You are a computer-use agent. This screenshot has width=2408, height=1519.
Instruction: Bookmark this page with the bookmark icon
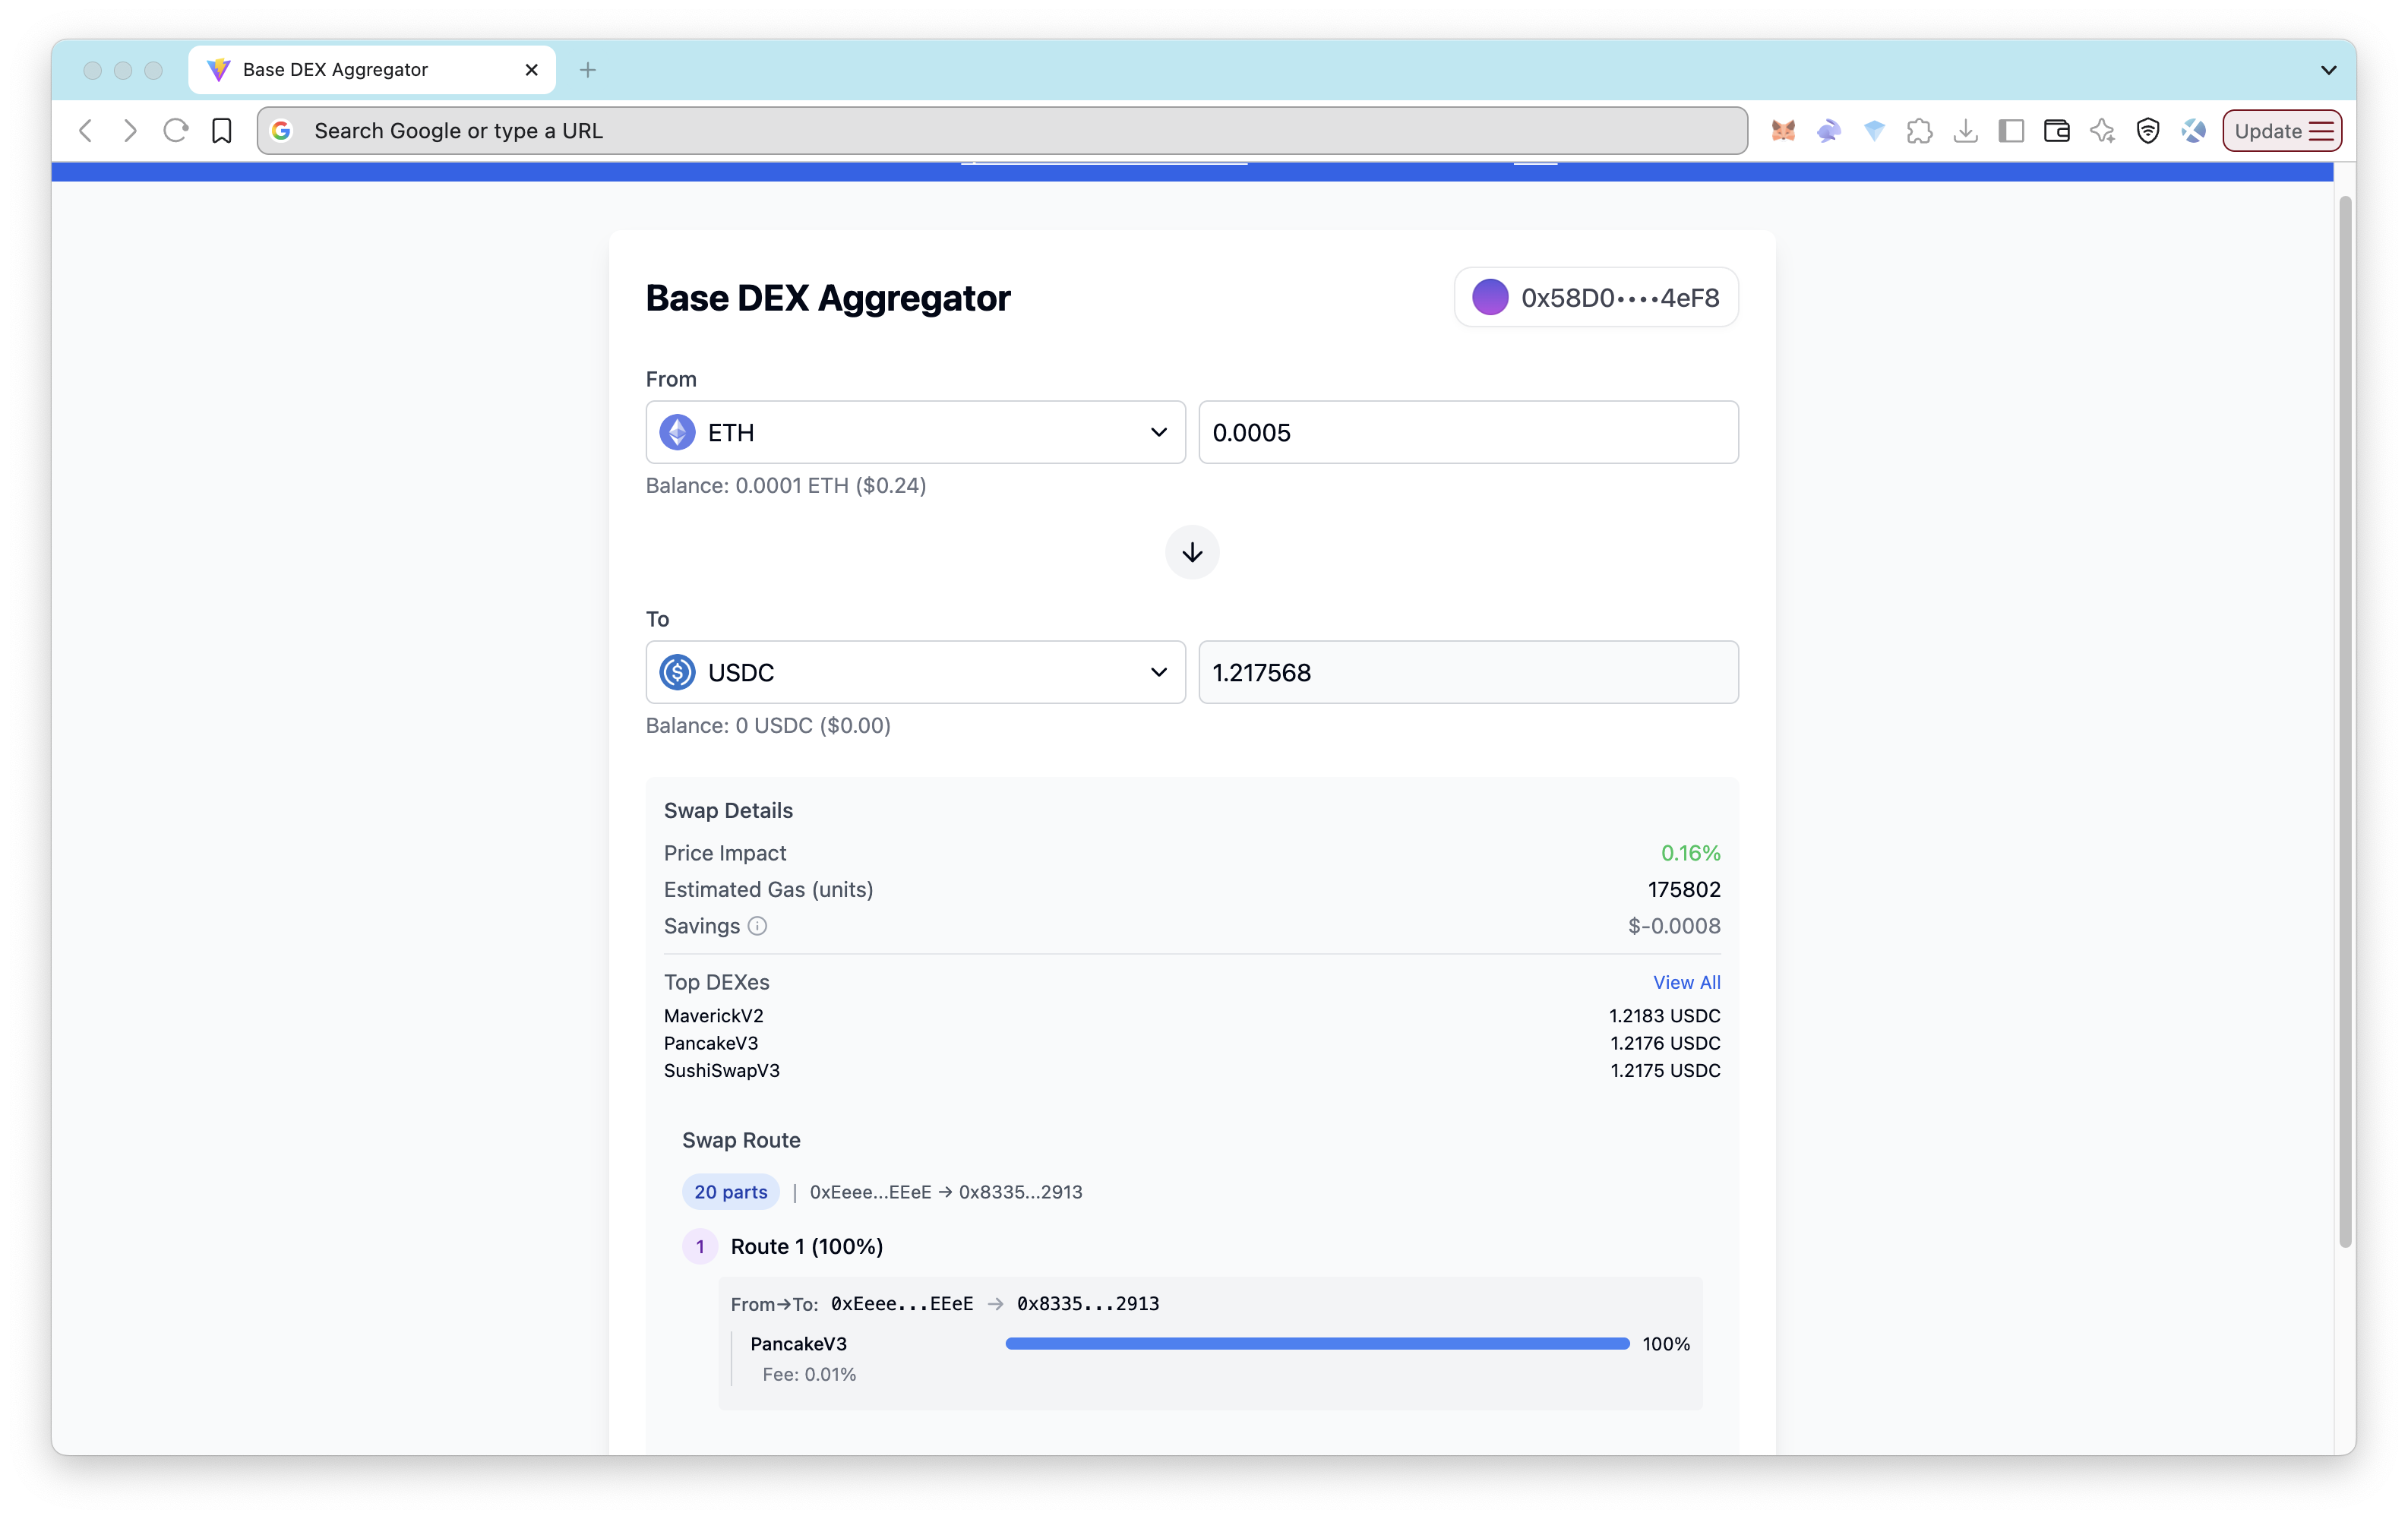pyautogui.click(x=221, y=131)
